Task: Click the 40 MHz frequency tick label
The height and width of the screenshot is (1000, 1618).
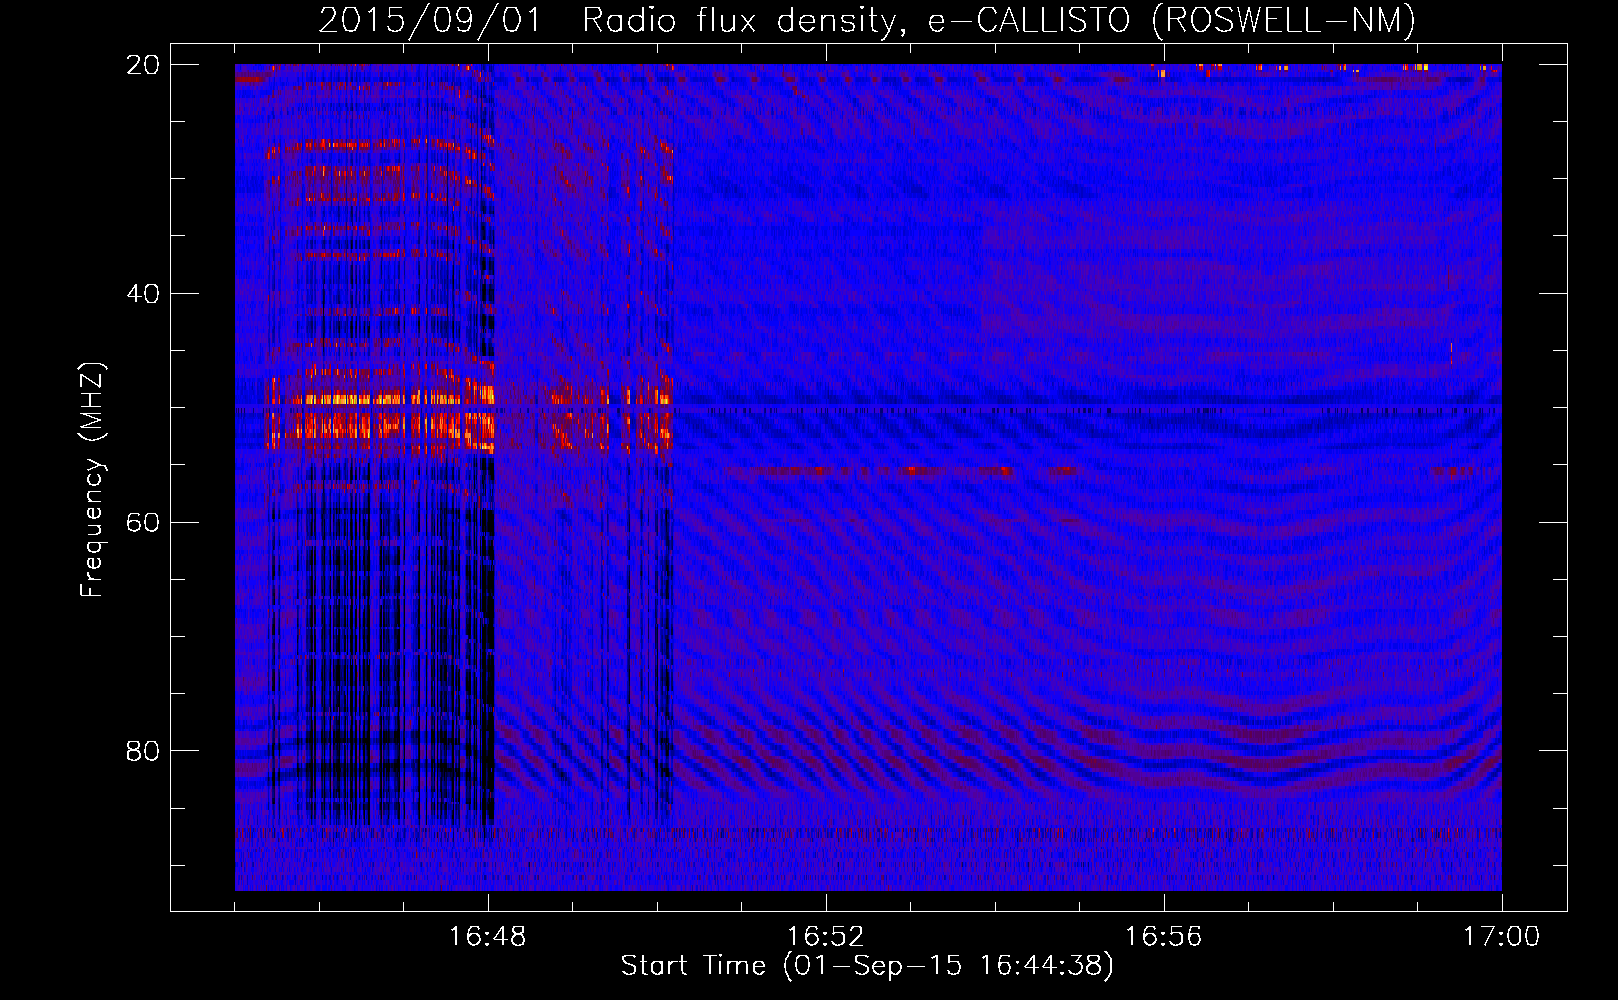Action: tap(143, 294)
